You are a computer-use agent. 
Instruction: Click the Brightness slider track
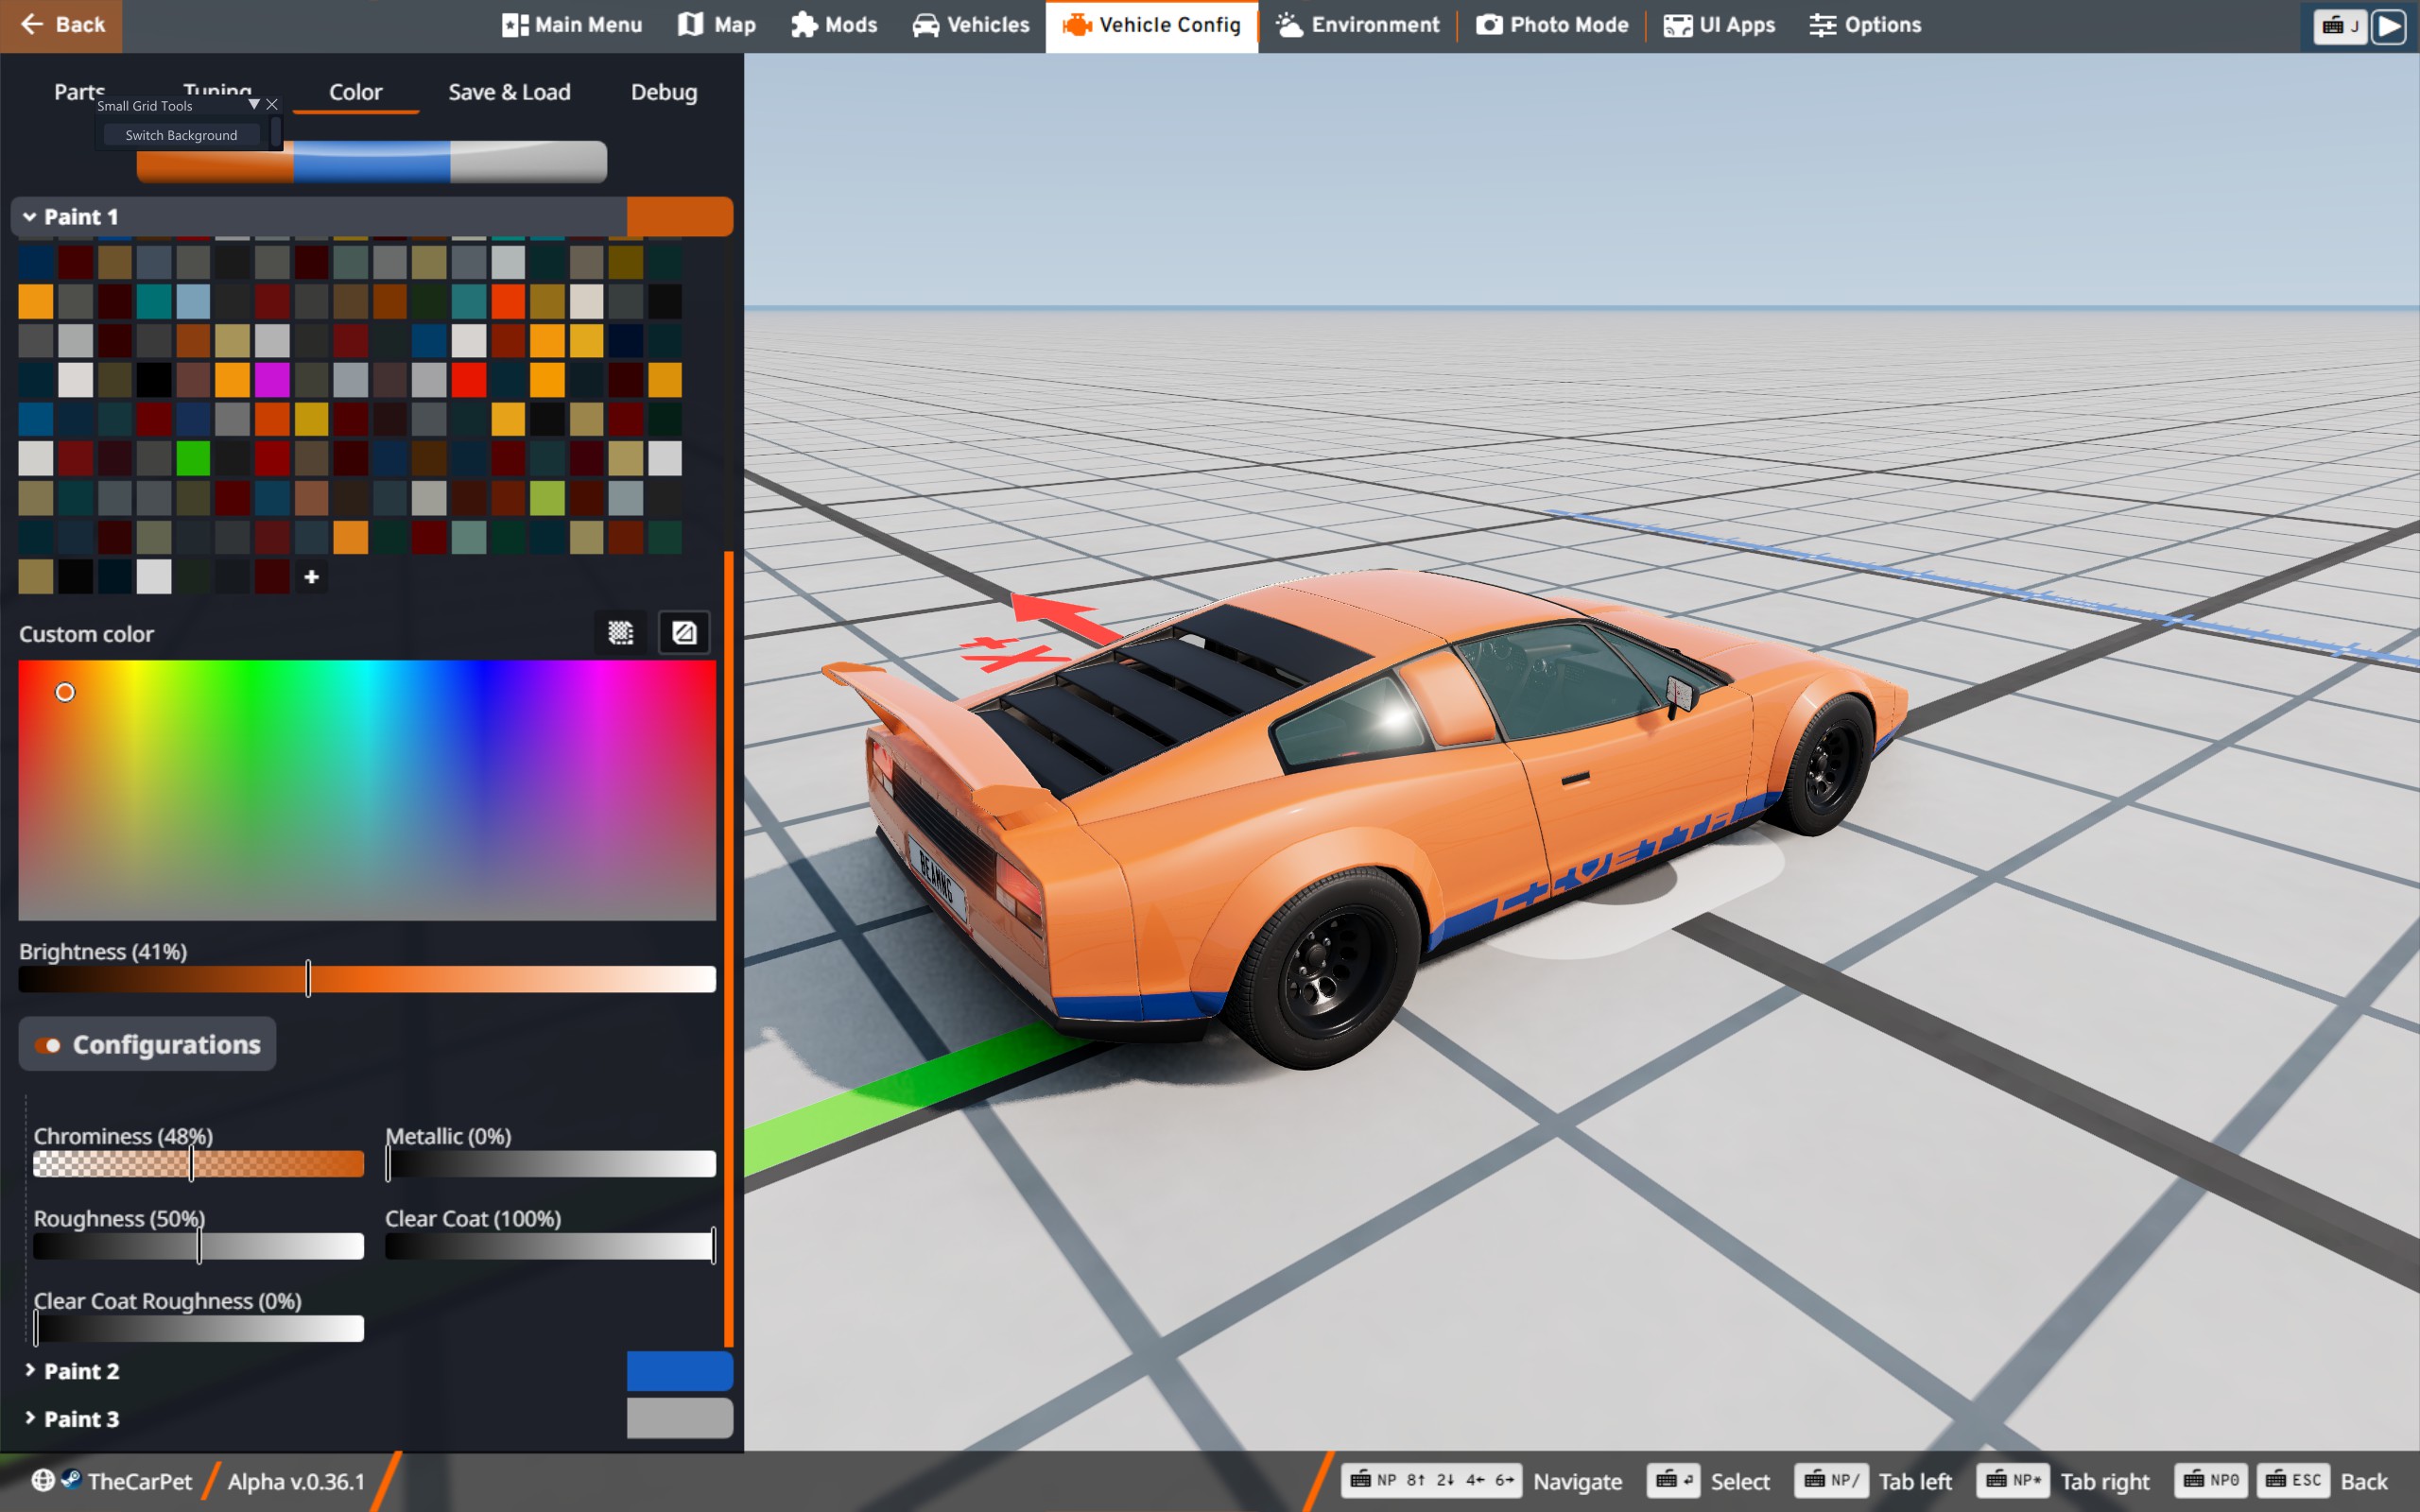click(x=500, y=979)
